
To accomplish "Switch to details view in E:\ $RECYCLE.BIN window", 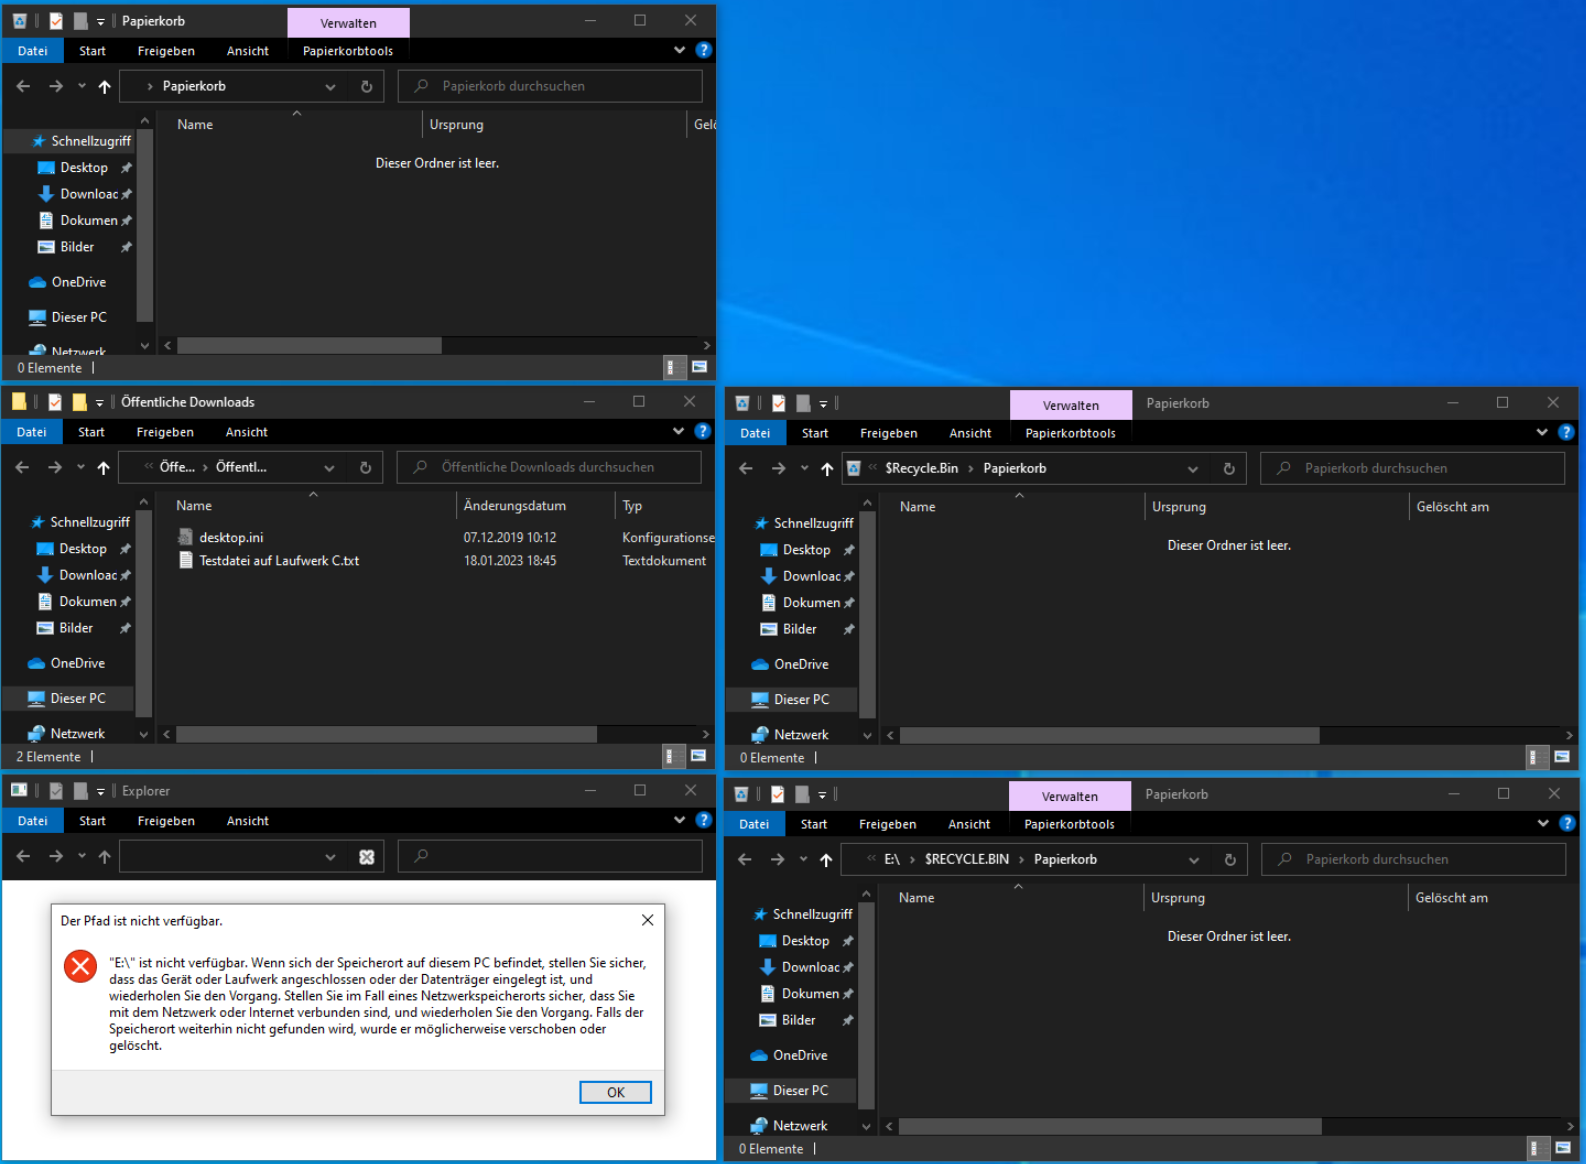I will (x=1539, y=1148).
